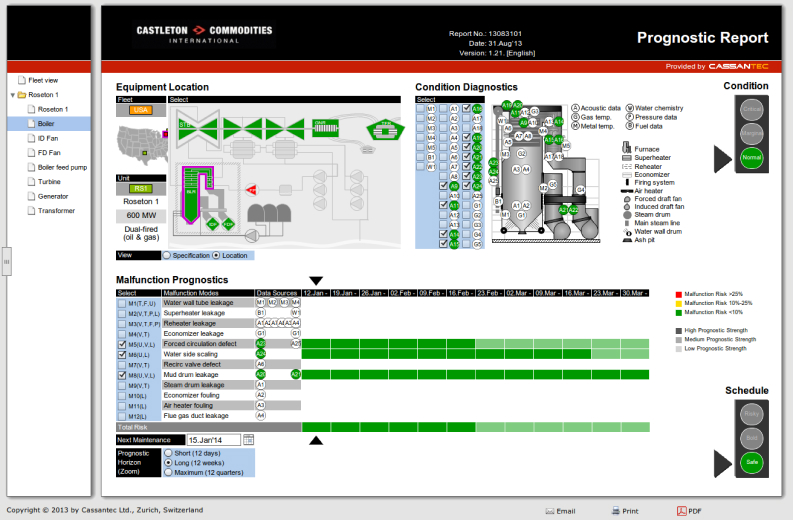
Task: Open the calendar picker beside Next Maintenance
Action: pyautogui.click(x=248, y=440)
